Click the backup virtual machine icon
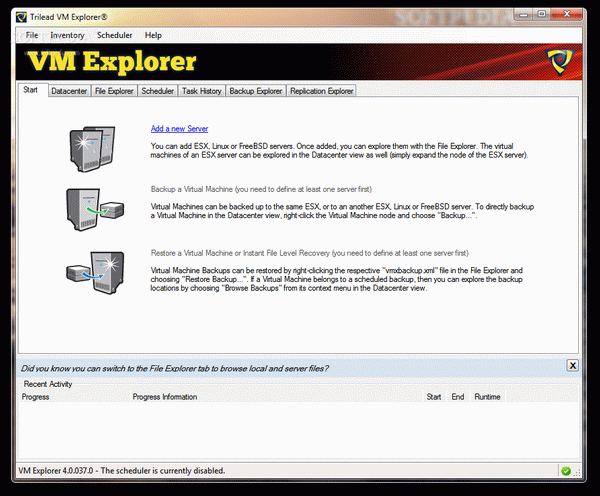 pyautogui.click(x=95, y=209)
